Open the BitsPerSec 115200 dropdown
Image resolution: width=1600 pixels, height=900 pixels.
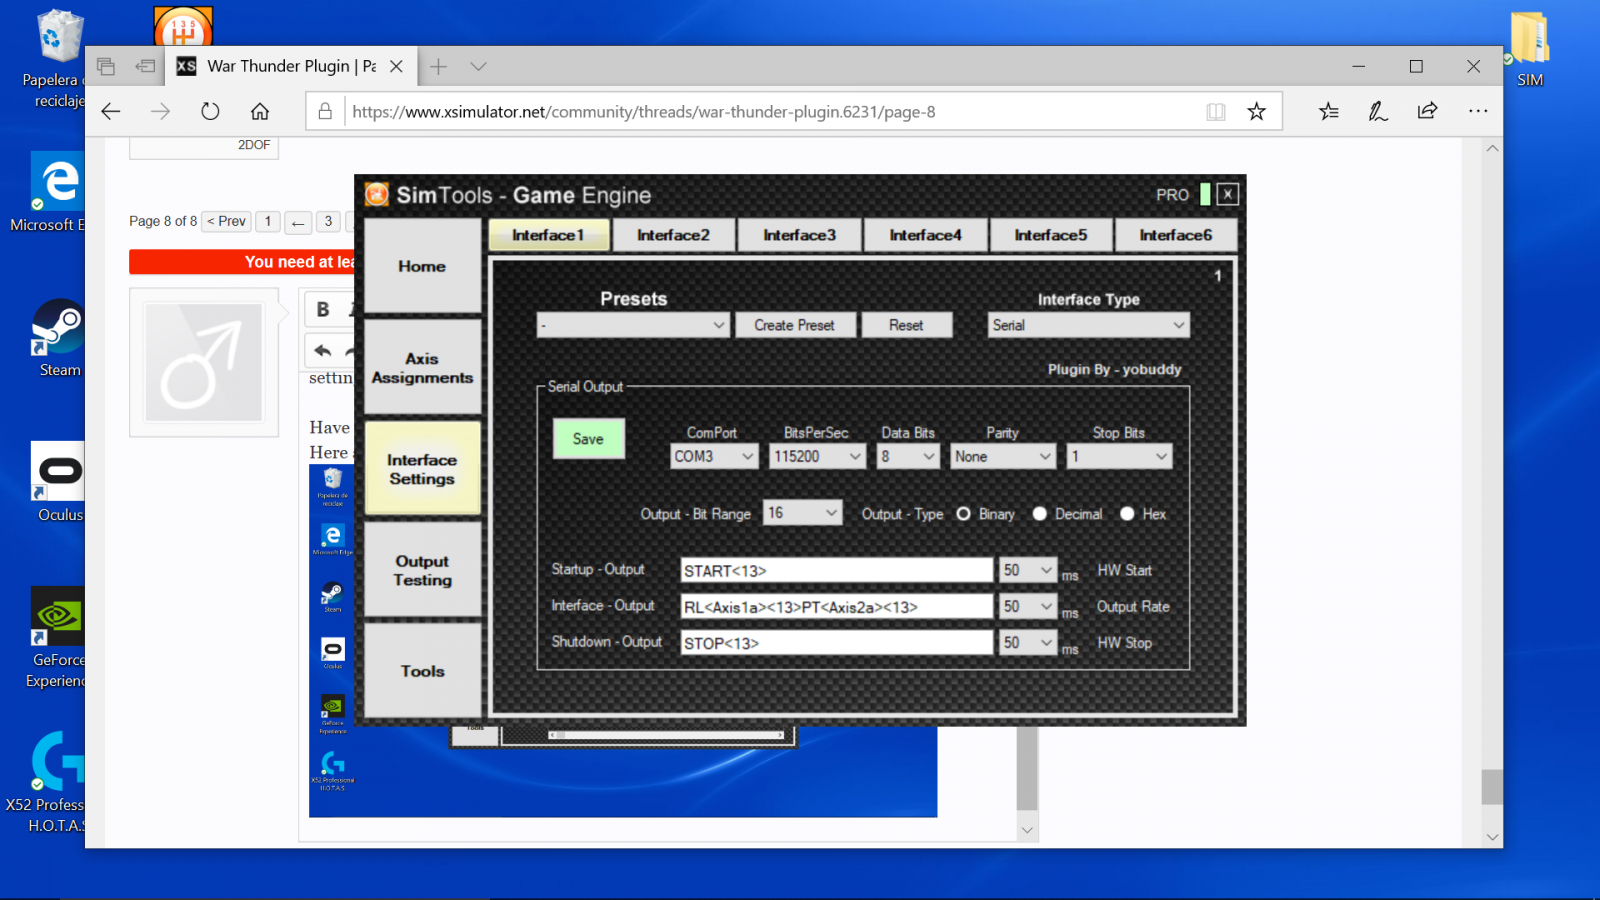[x=818, y=456]
